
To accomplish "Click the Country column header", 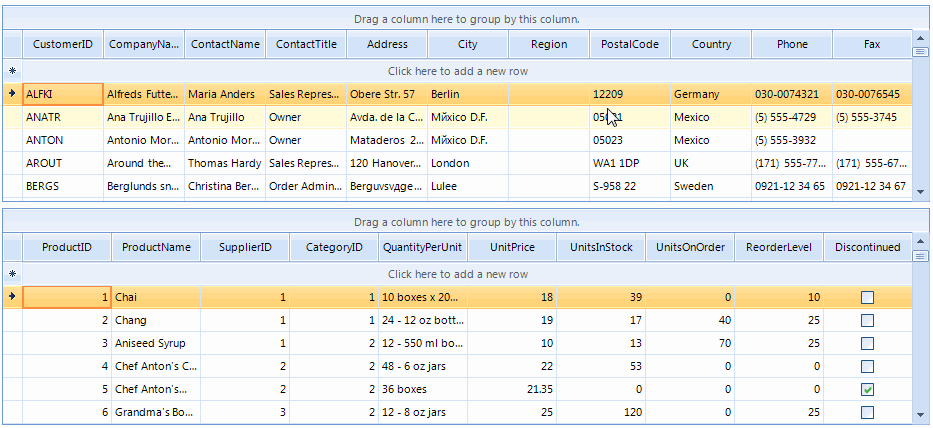I will (711, 44).
